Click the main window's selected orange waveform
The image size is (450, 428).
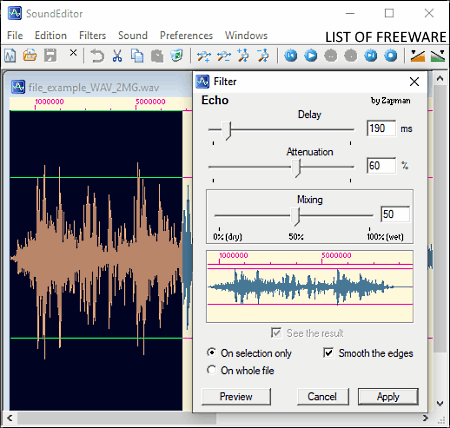tap(96, 260)
